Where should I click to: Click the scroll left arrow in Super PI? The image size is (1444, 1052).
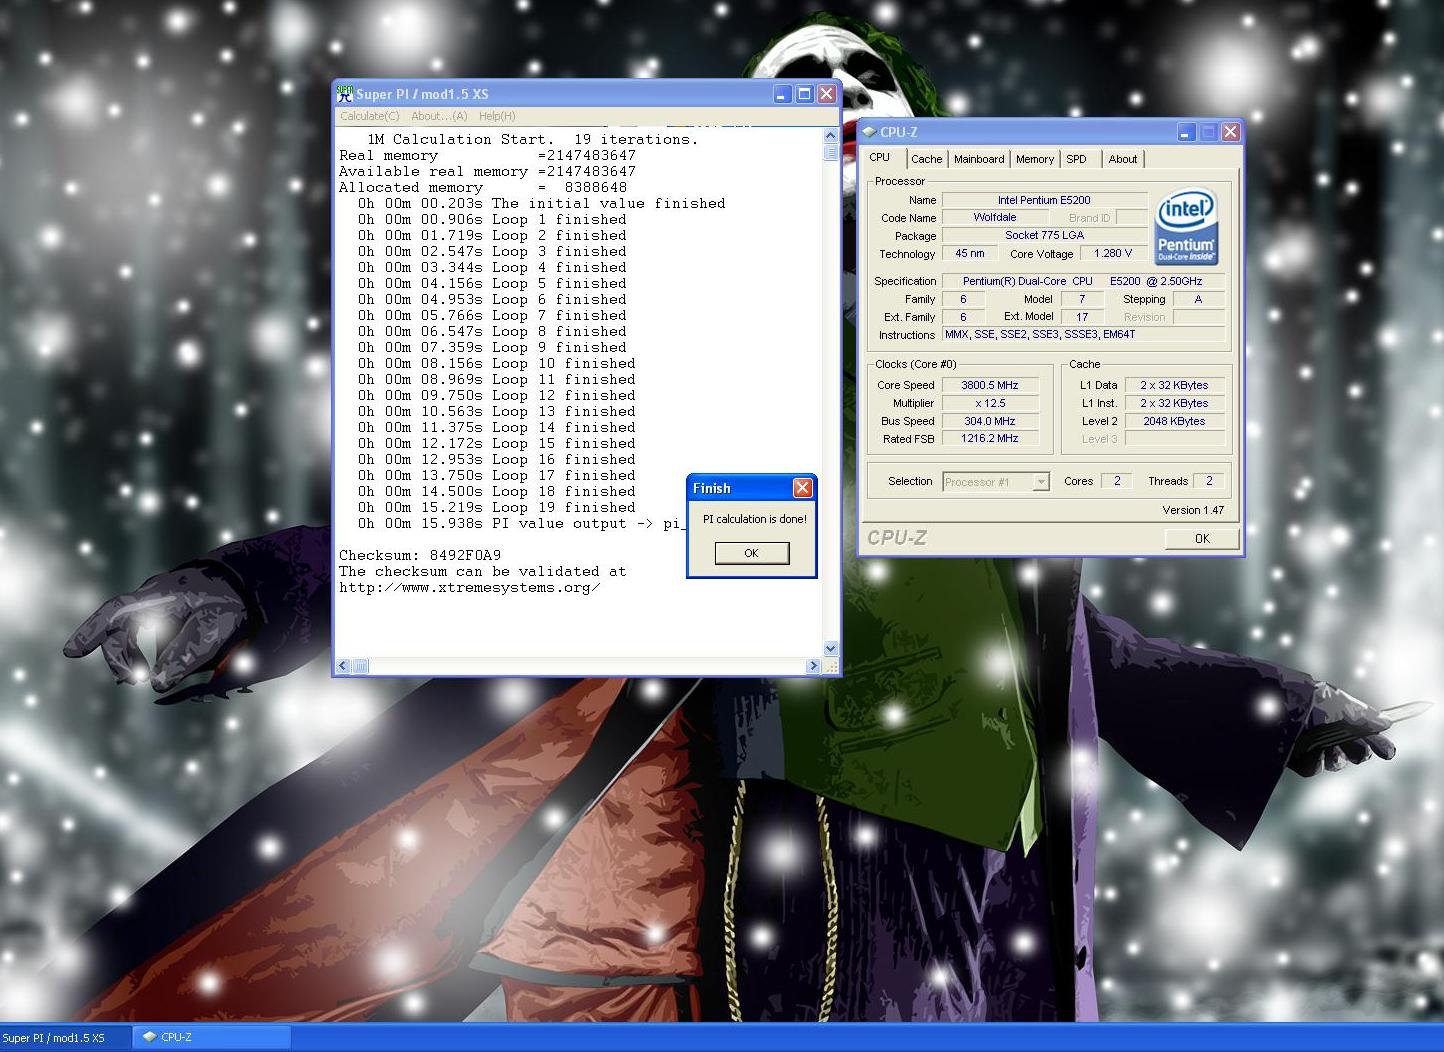click(x=343, y=666)
